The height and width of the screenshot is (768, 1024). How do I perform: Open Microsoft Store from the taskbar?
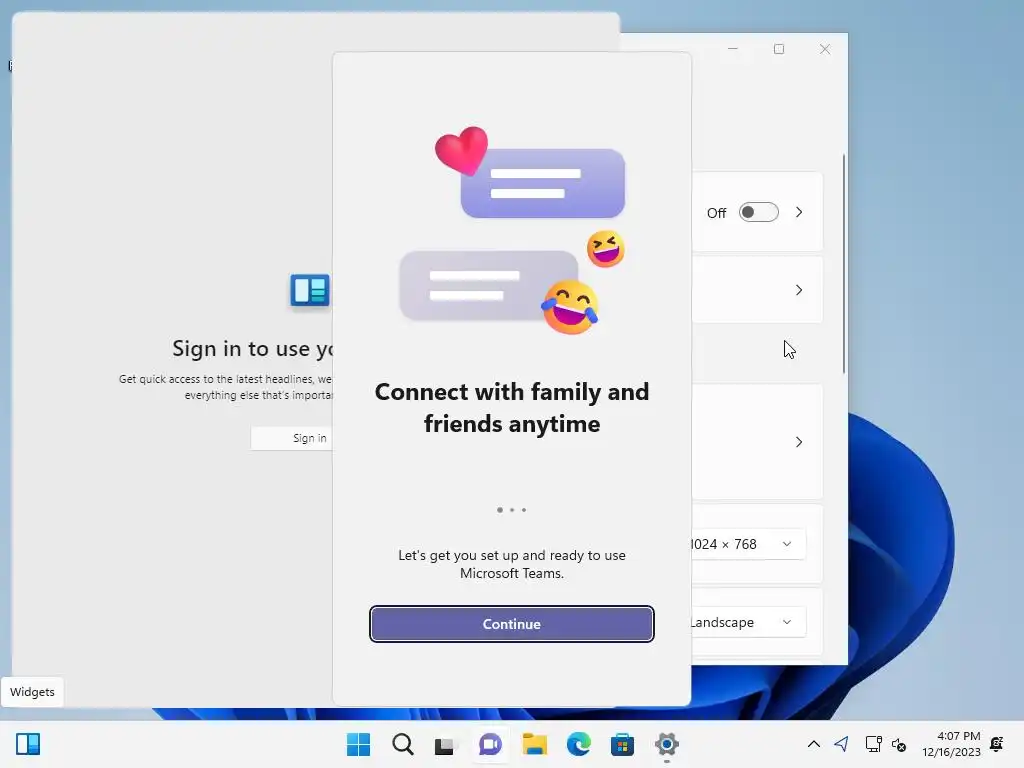622,744
